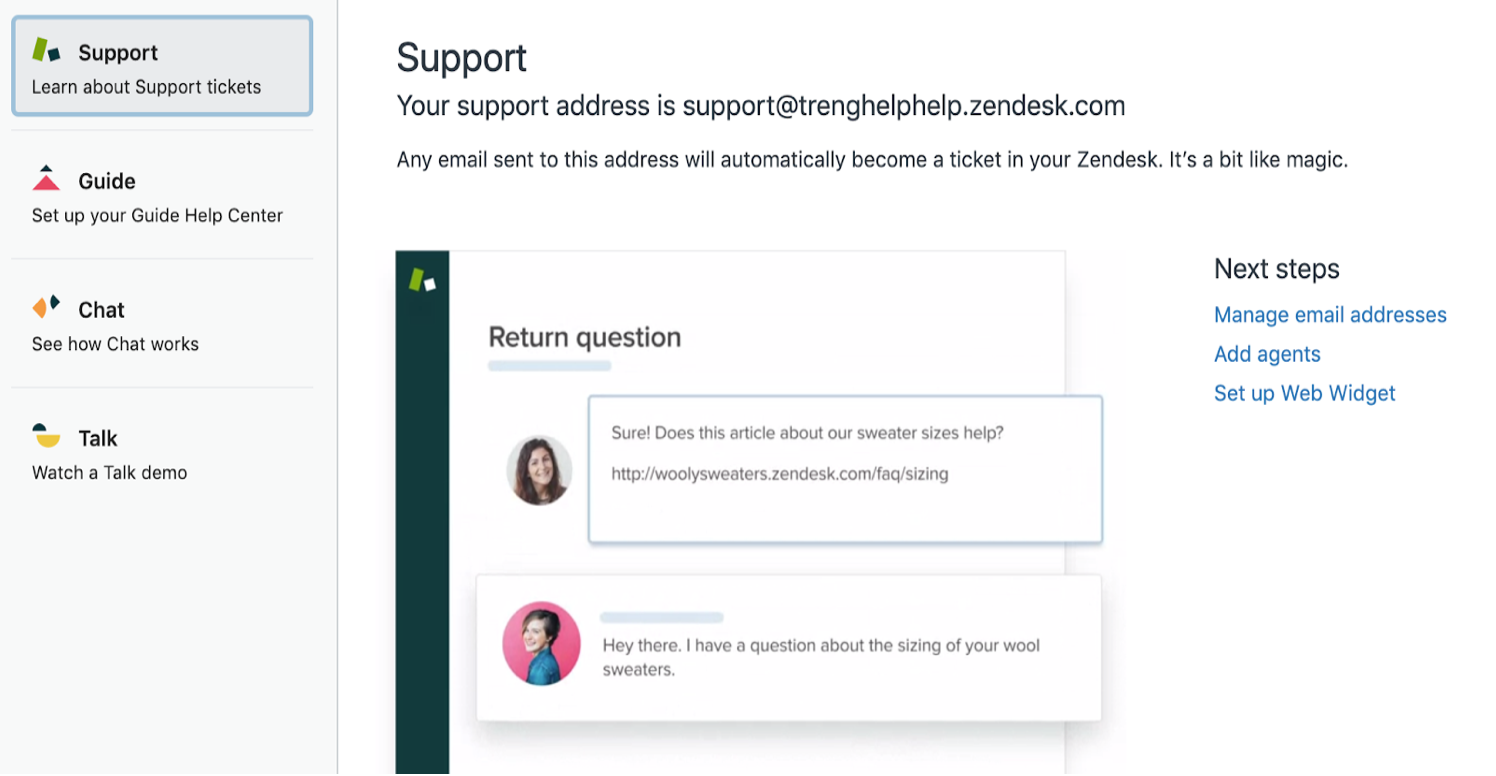Open Manage email addresses link

1330,315
